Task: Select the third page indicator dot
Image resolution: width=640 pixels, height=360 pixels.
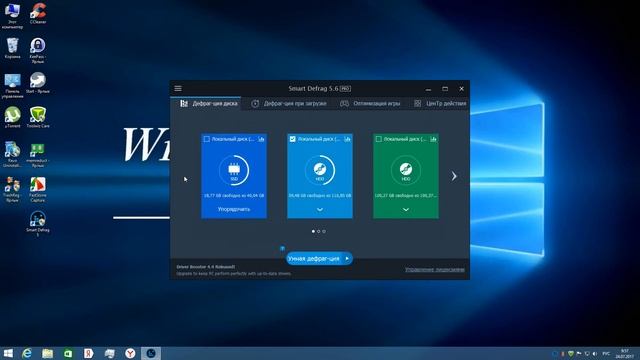Action: pos(324,231)
